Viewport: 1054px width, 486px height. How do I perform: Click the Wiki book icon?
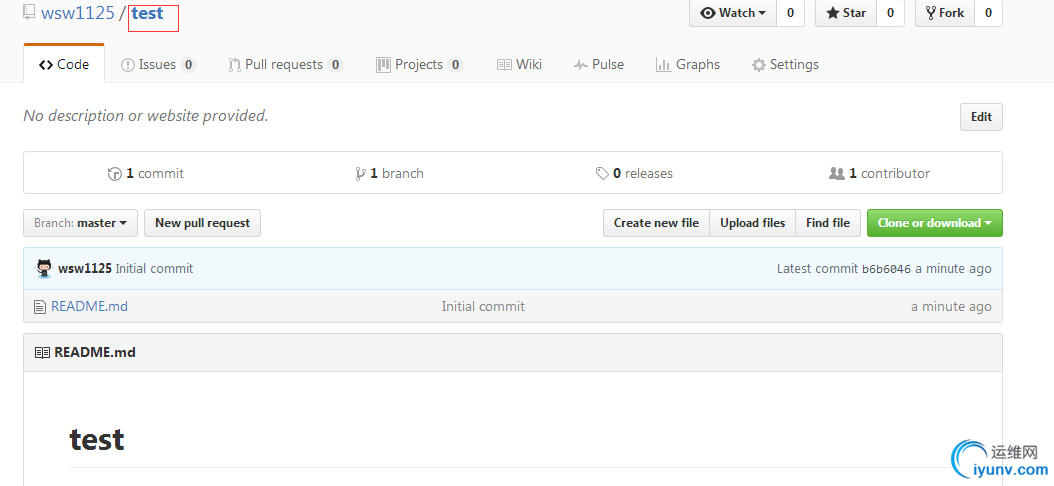click(x=504, y=65)
